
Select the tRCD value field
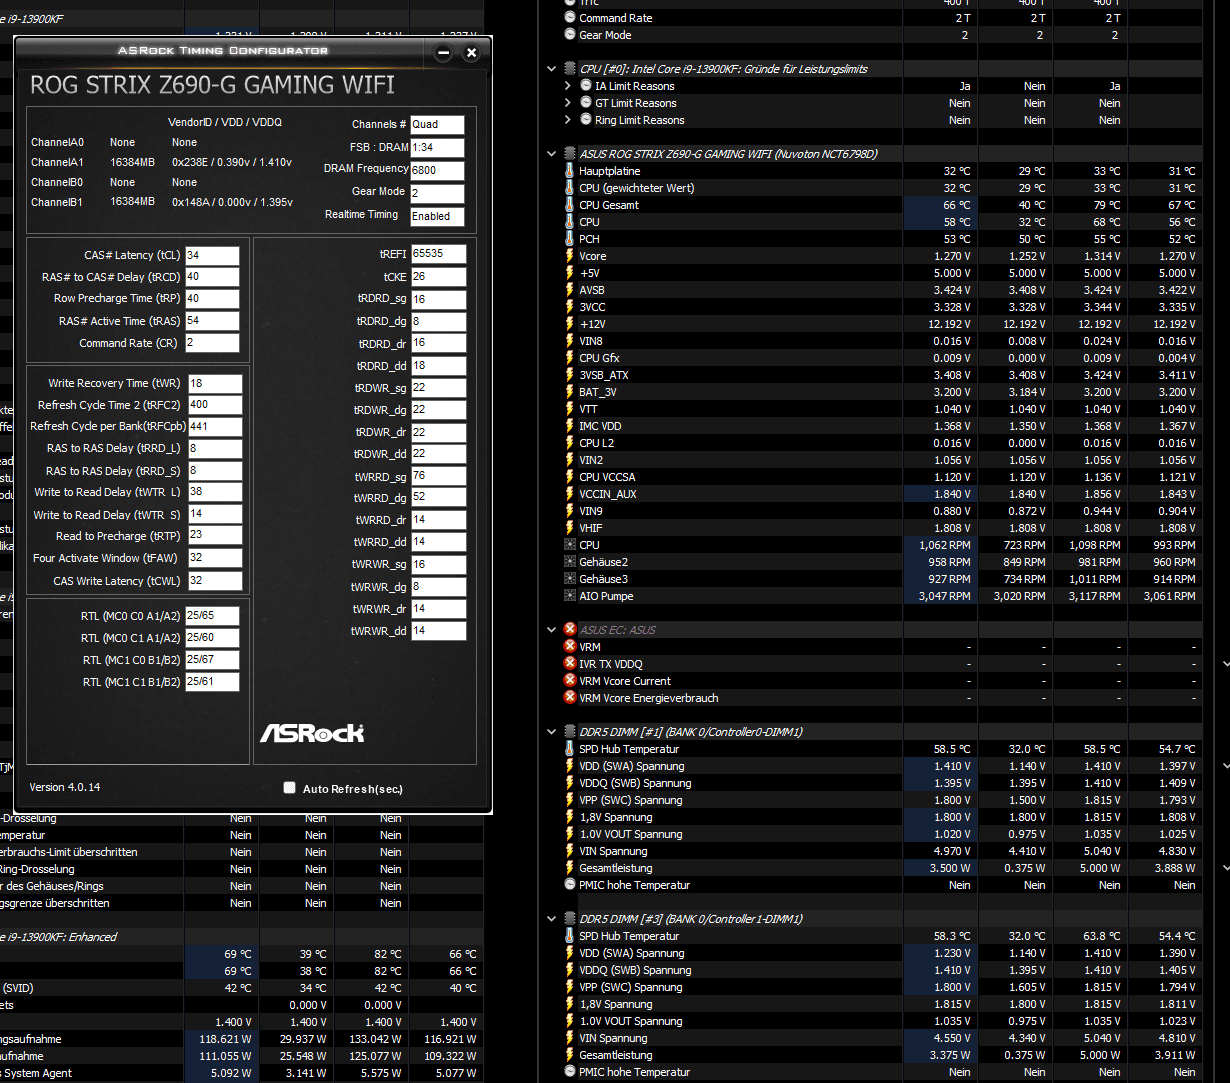tap(212, 277)
